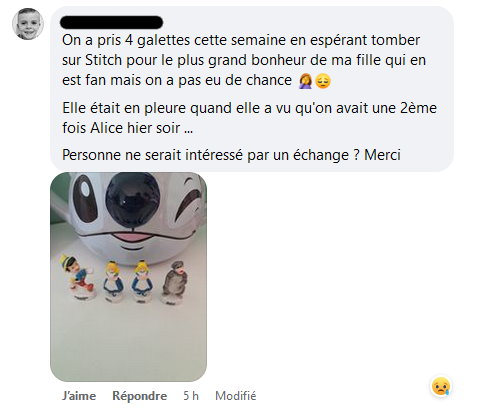The image size is (479, 412).
Task: Click the grey bear figurine
Action: coord(174,283)
